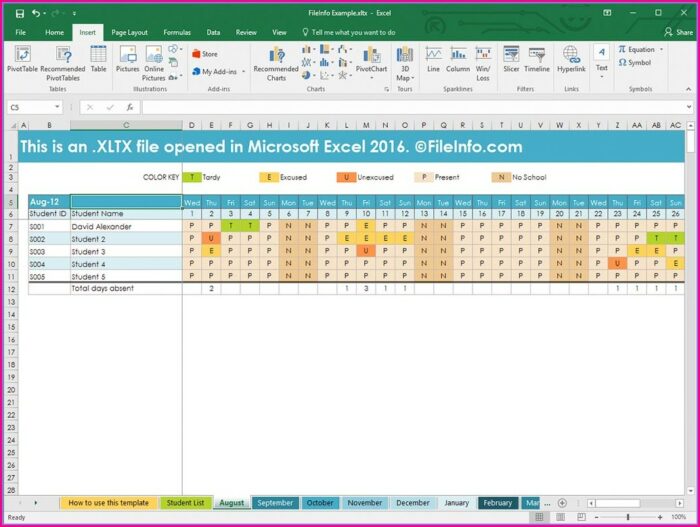
Task: Open My Add-ins dropdown
Action: pos(244,71)
